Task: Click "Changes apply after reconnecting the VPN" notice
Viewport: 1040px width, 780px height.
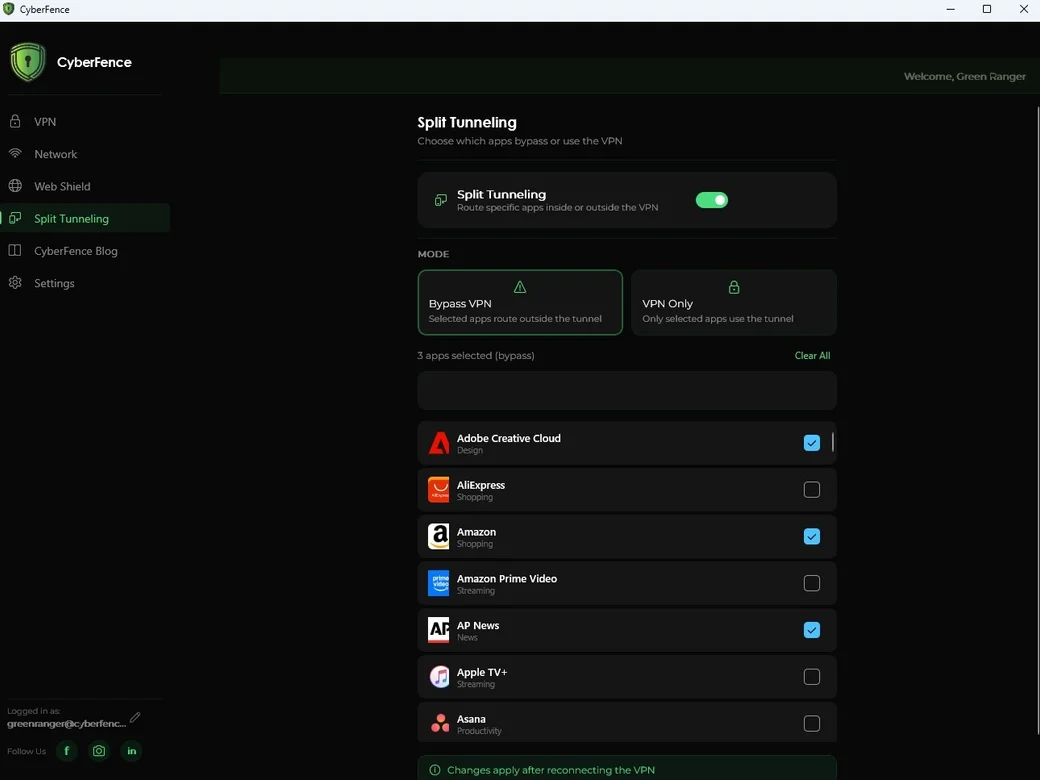Action: pos(627,769)
